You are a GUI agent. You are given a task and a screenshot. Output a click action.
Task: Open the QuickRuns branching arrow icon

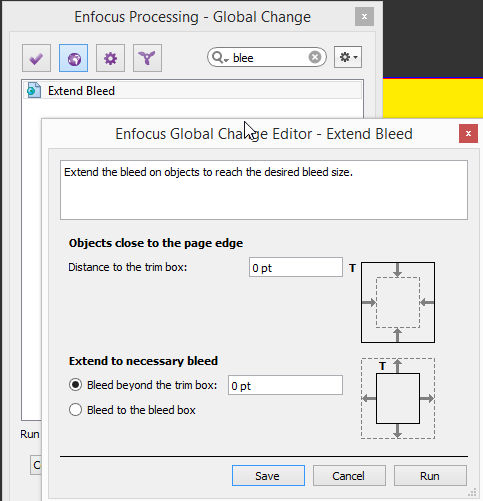[x=147, y=58]
